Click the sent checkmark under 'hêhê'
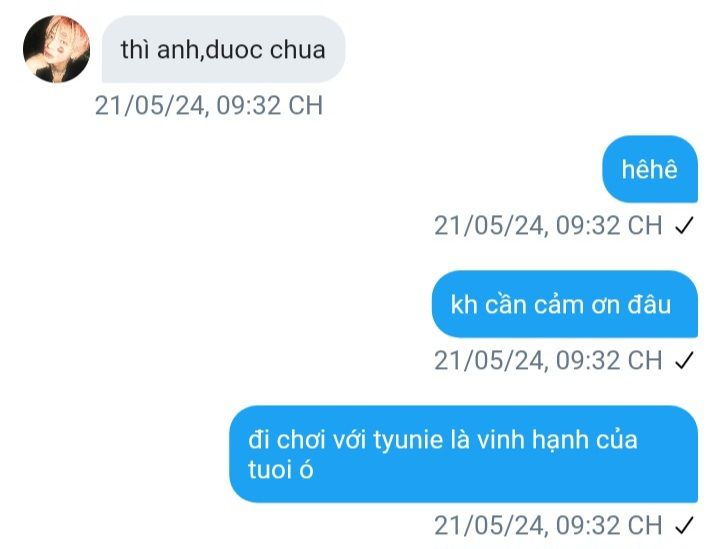720x549 pixels. (x=684, y=225)
